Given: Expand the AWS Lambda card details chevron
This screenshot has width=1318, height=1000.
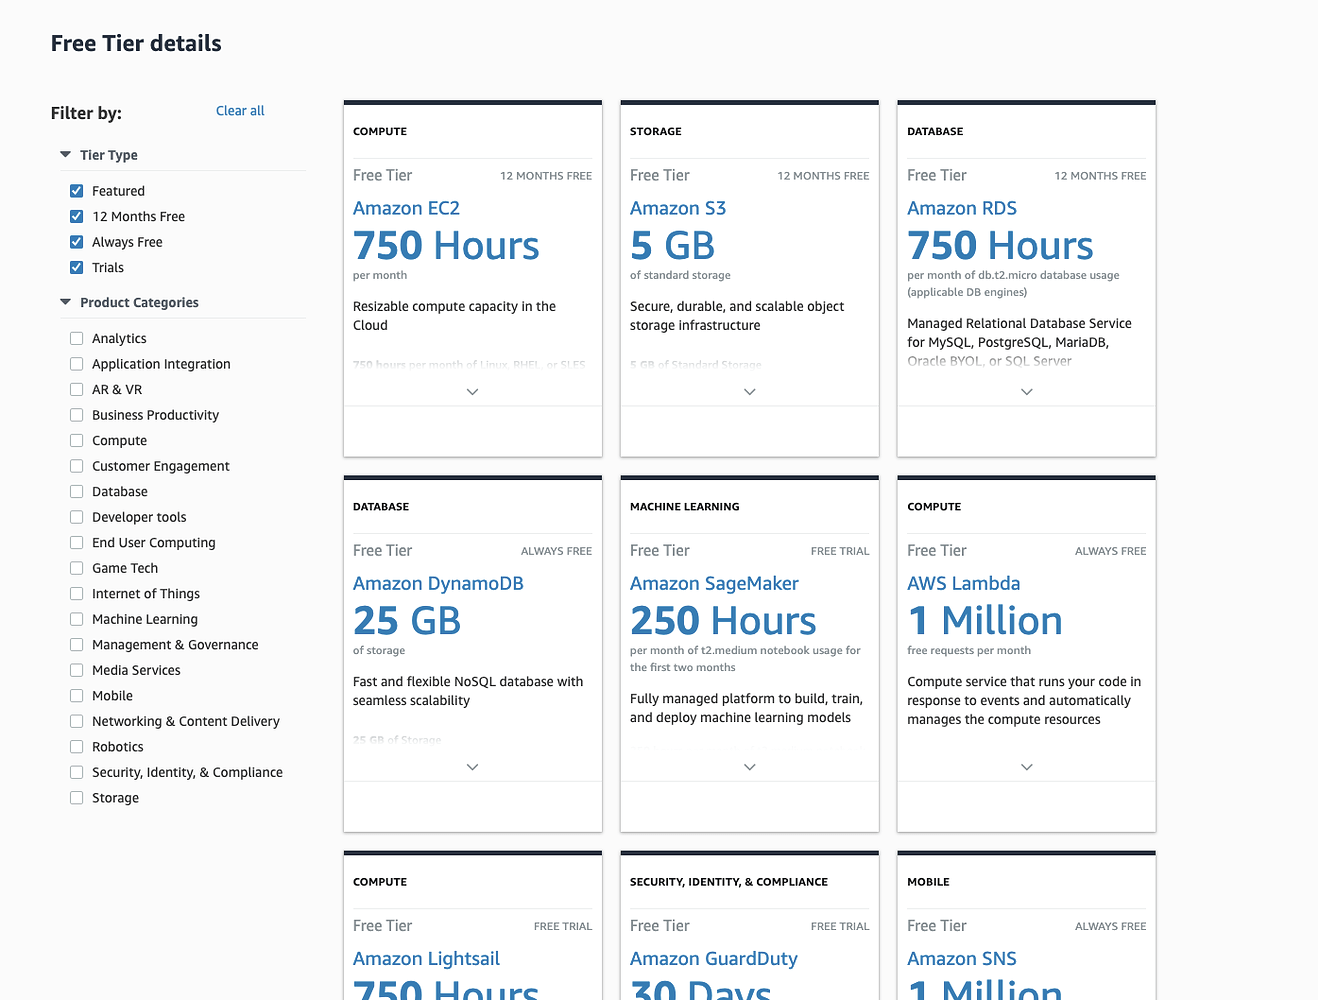Looking at the screenshot, I should (1027, 767).
